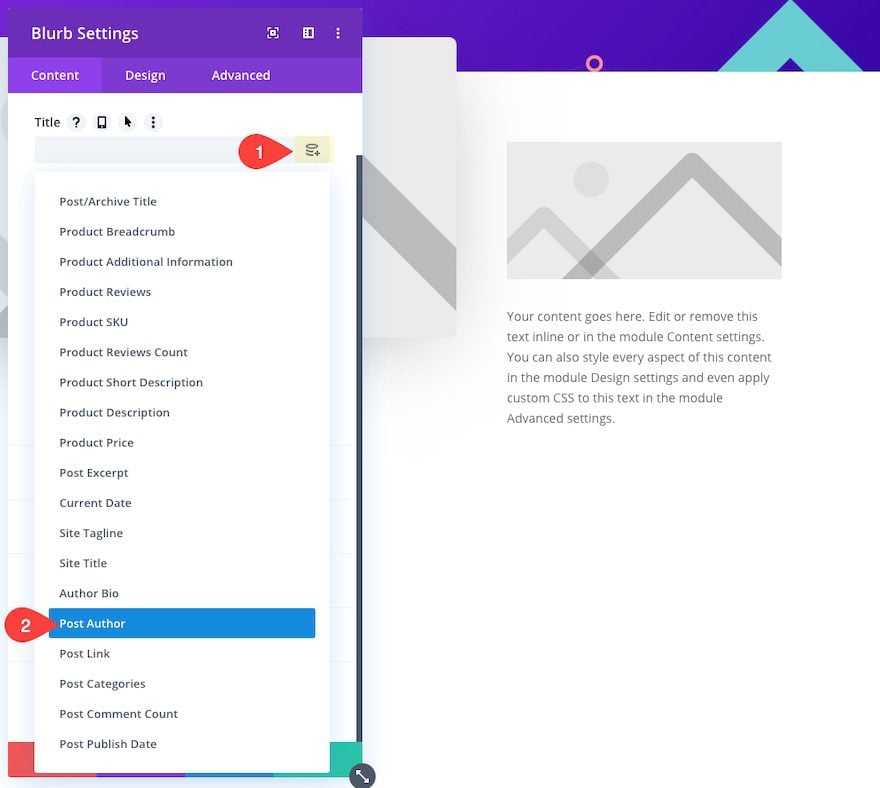The height and width of the screenshot is (788, 880).
Task: Click the dynamic content database icon
Action: point(313,150)
